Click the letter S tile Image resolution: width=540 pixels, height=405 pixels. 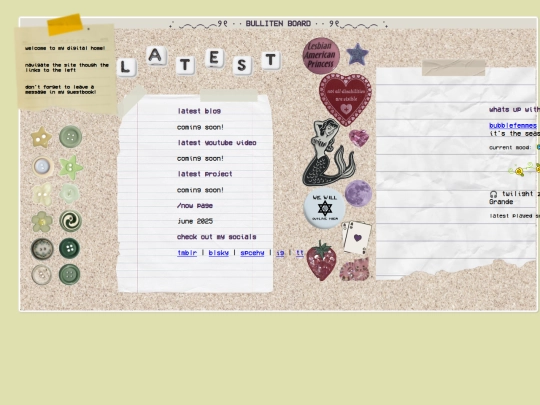(x=242, y=65)
